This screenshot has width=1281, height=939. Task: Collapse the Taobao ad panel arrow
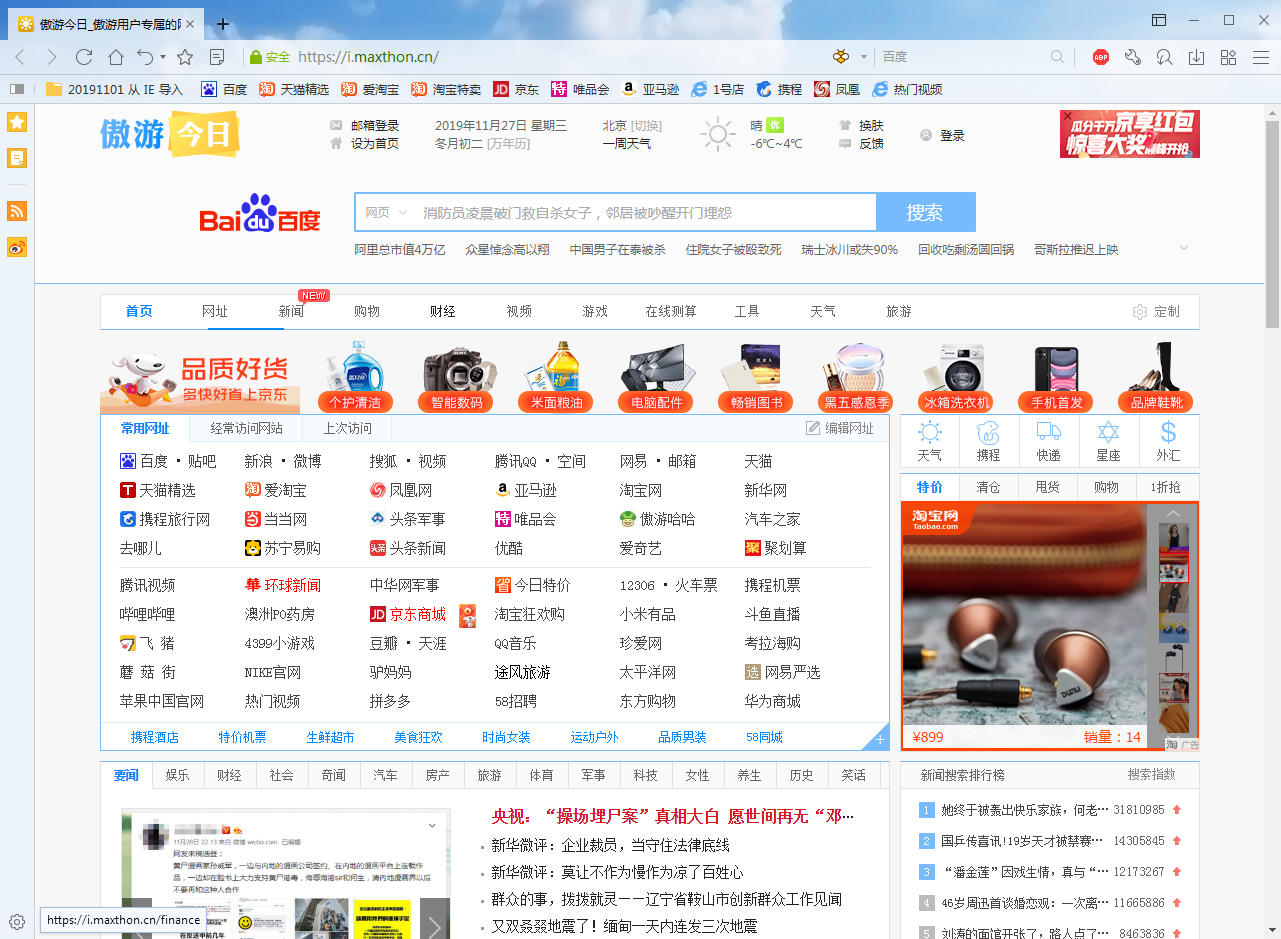[x=1172, y=513]
